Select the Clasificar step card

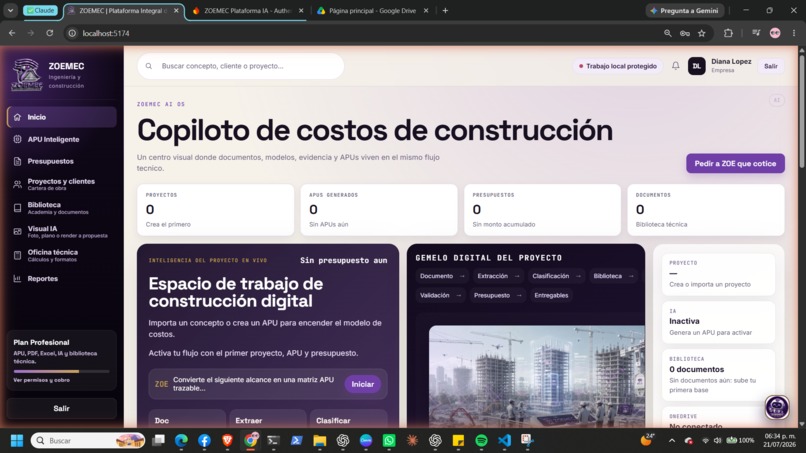(349, 419)
